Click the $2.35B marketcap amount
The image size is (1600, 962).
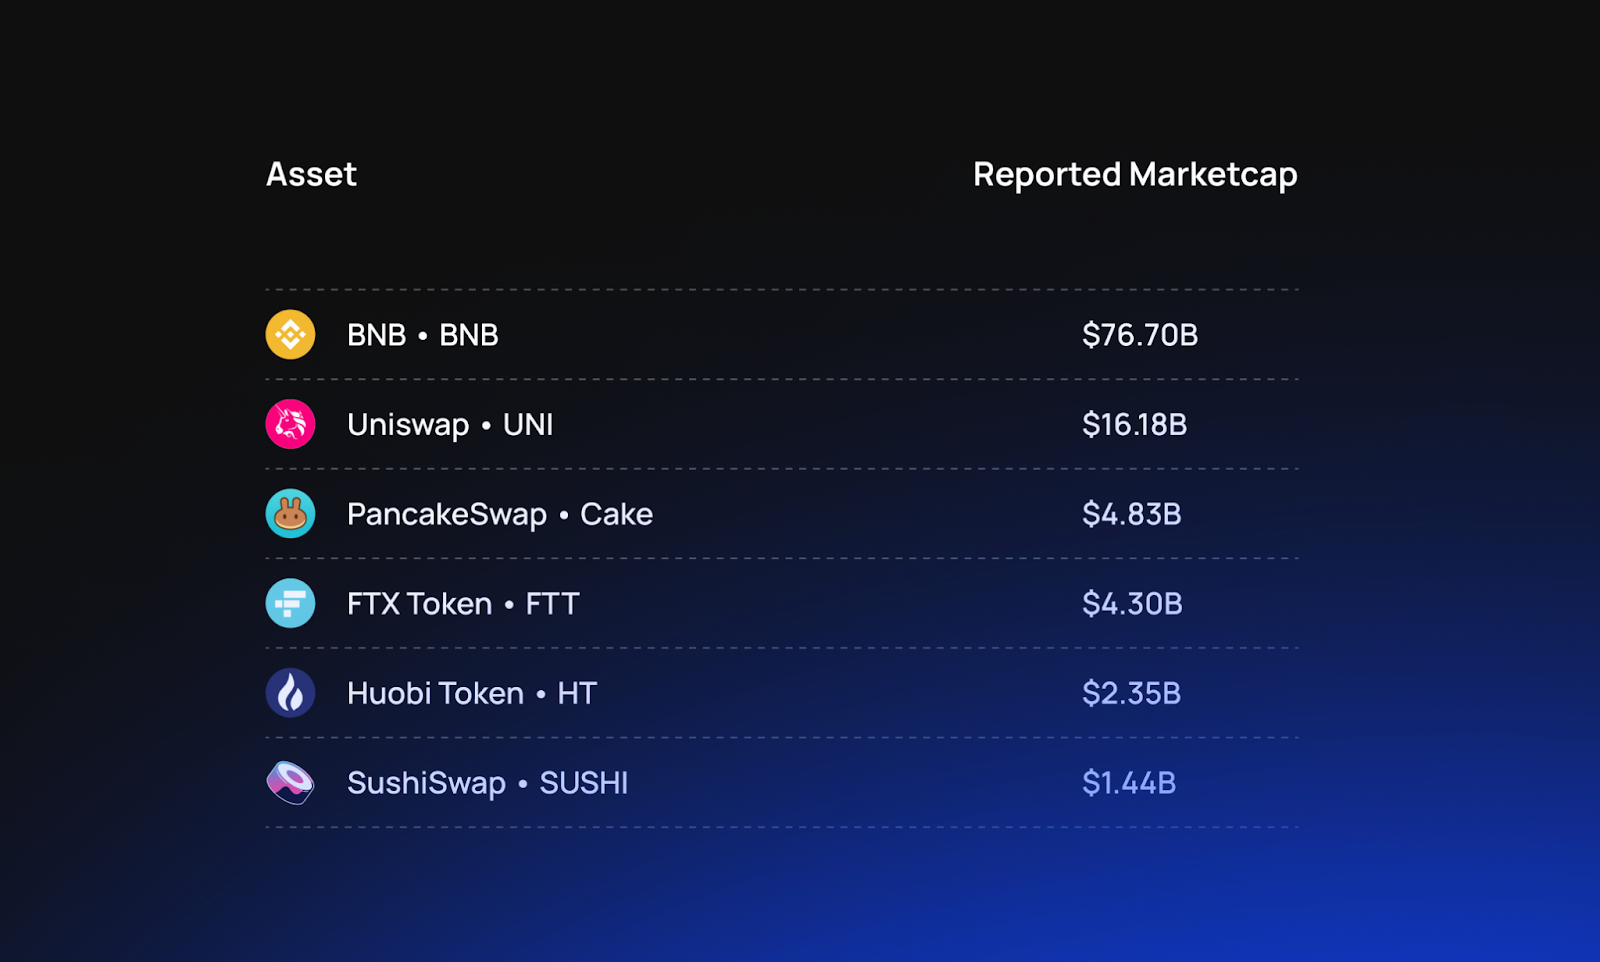(x=1131, y=693)
